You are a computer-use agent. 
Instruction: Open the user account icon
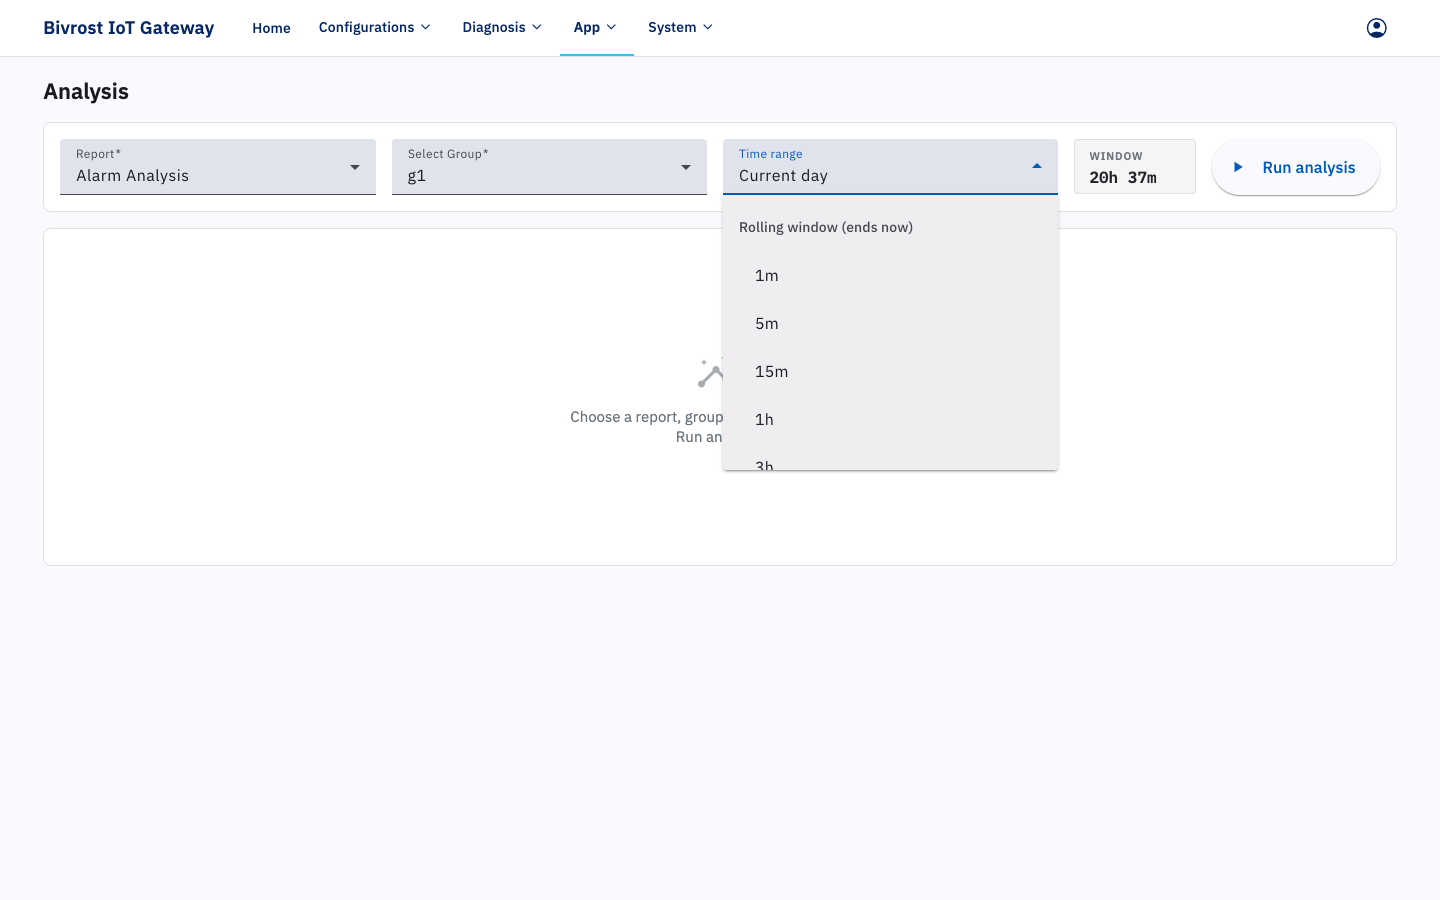click(x=1376, y=28)
